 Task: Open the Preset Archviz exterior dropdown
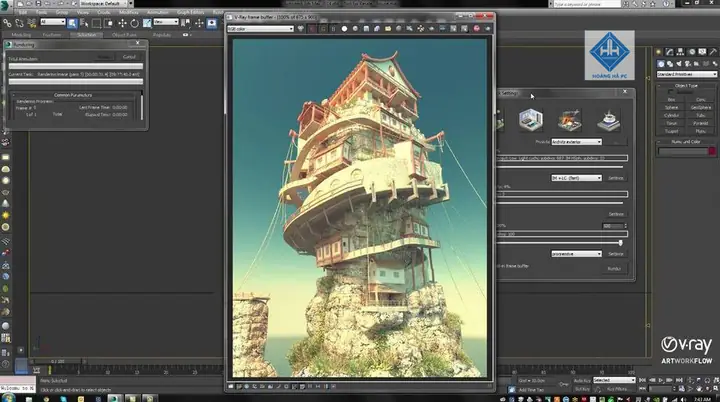coord(576,142)
